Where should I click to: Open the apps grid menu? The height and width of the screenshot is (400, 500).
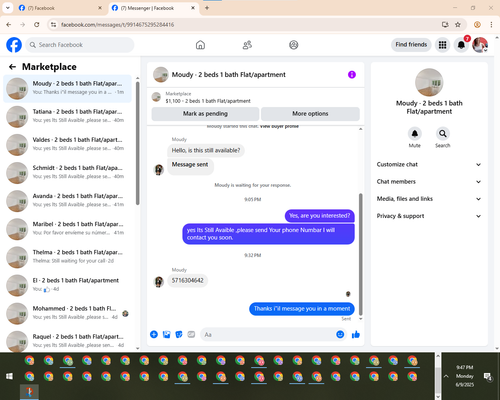pyautogui.click(x=442, y=45)
